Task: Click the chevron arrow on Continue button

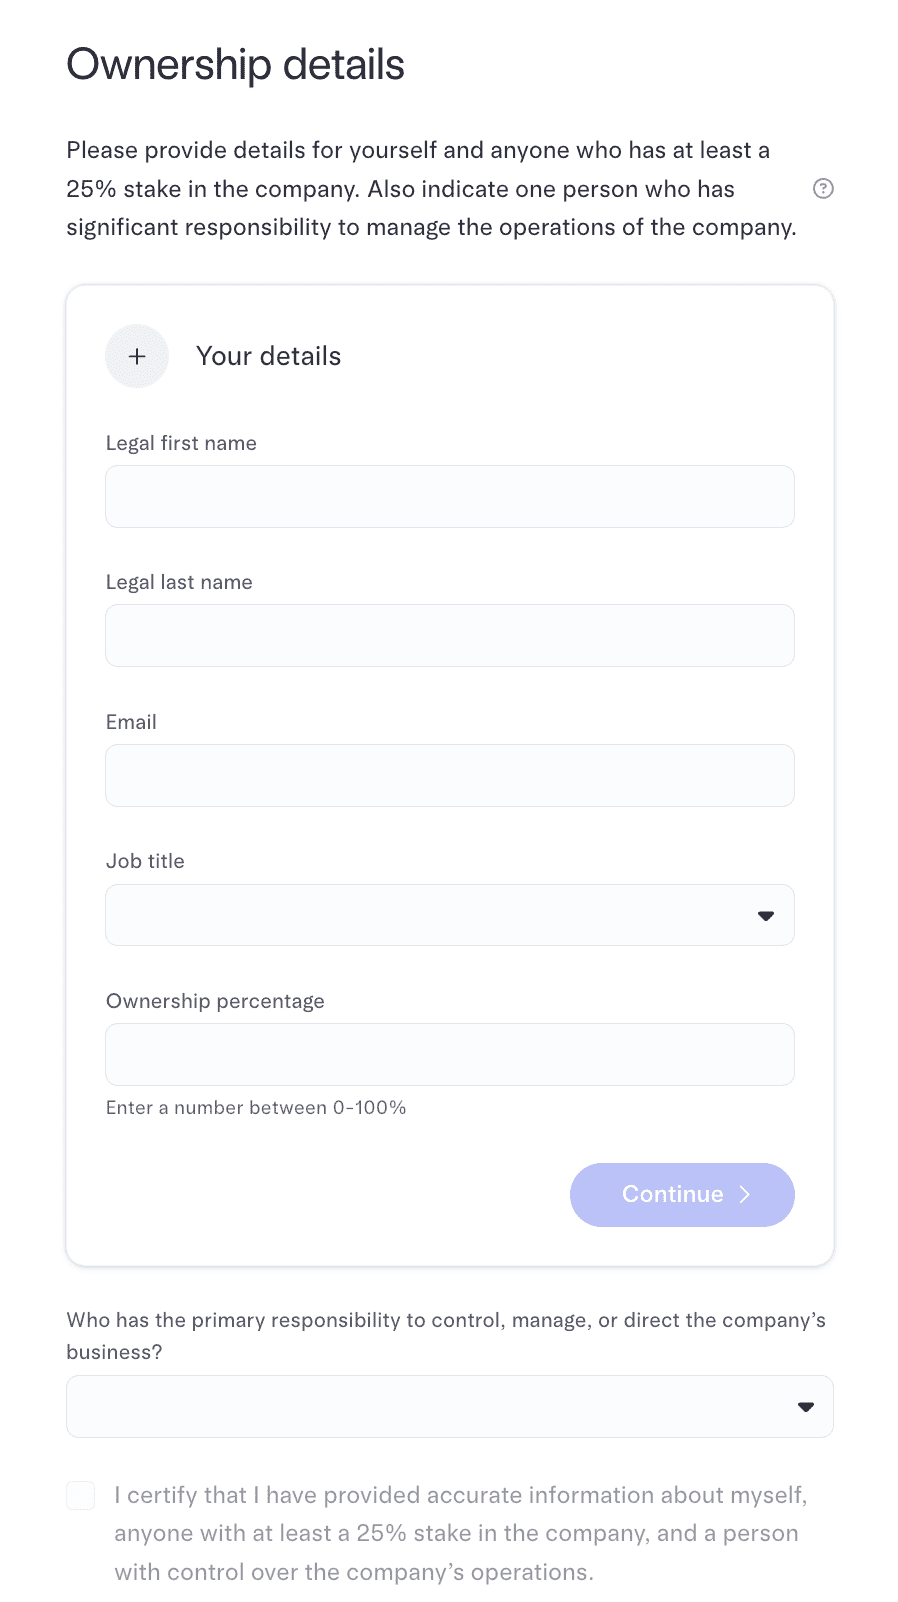Action: pyautogui.click(x=745, y=1195)
